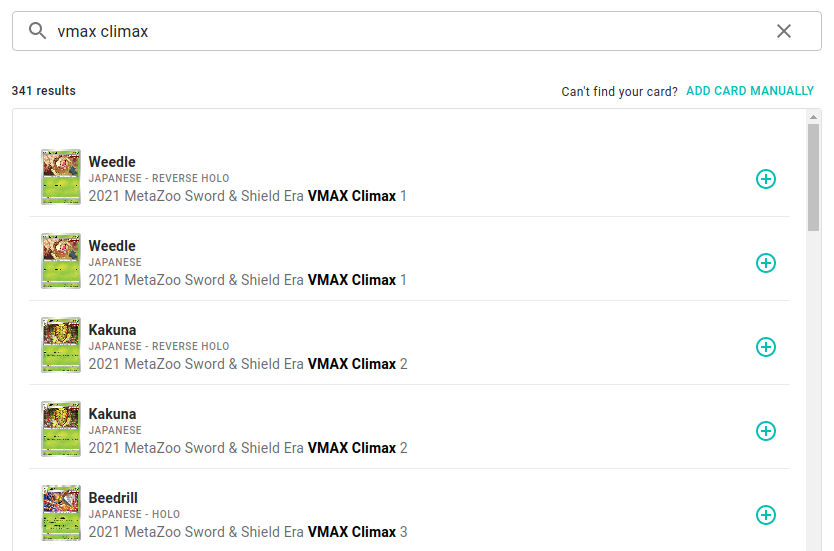The height and width of the screenshot is (551, 834).
Task: Open Kakuna Reverse Holo card thumbnail
Action: point(61,346)
